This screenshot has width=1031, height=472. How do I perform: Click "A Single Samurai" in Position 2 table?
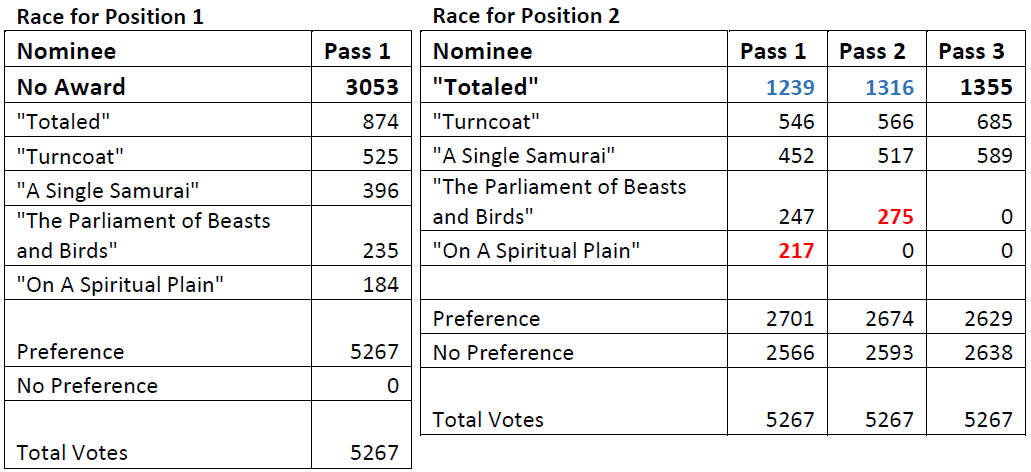point(524,156)
